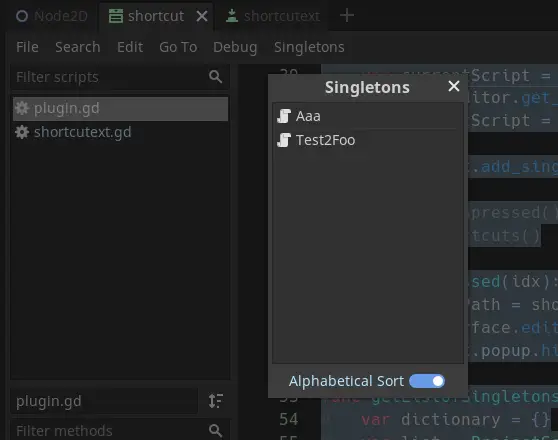Toggle the Alphabetical Sort switch
The image size is (558, 440).
[427, 381]
